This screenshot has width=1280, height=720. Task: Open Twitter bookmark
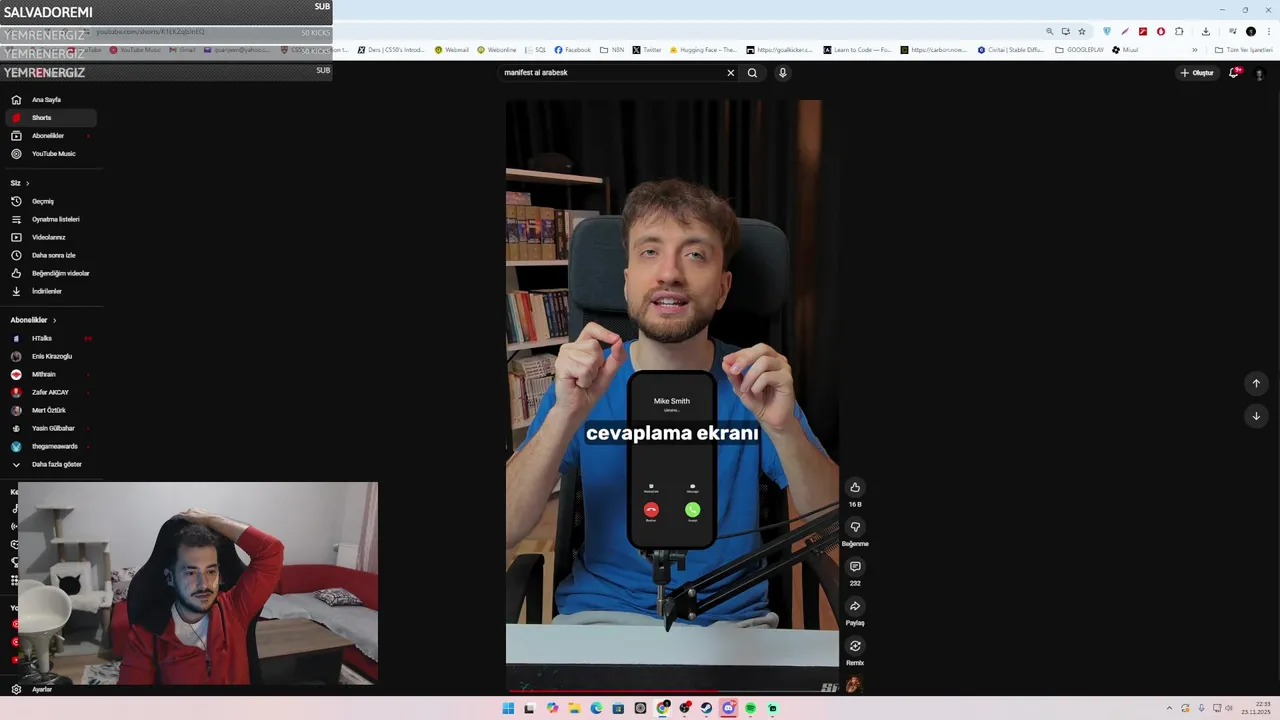[647, 50]
